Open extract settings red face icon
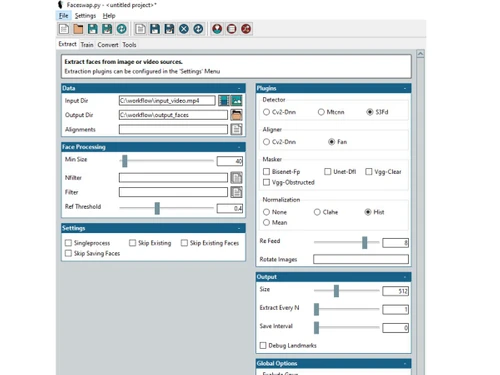 click(x=217, y=29)
